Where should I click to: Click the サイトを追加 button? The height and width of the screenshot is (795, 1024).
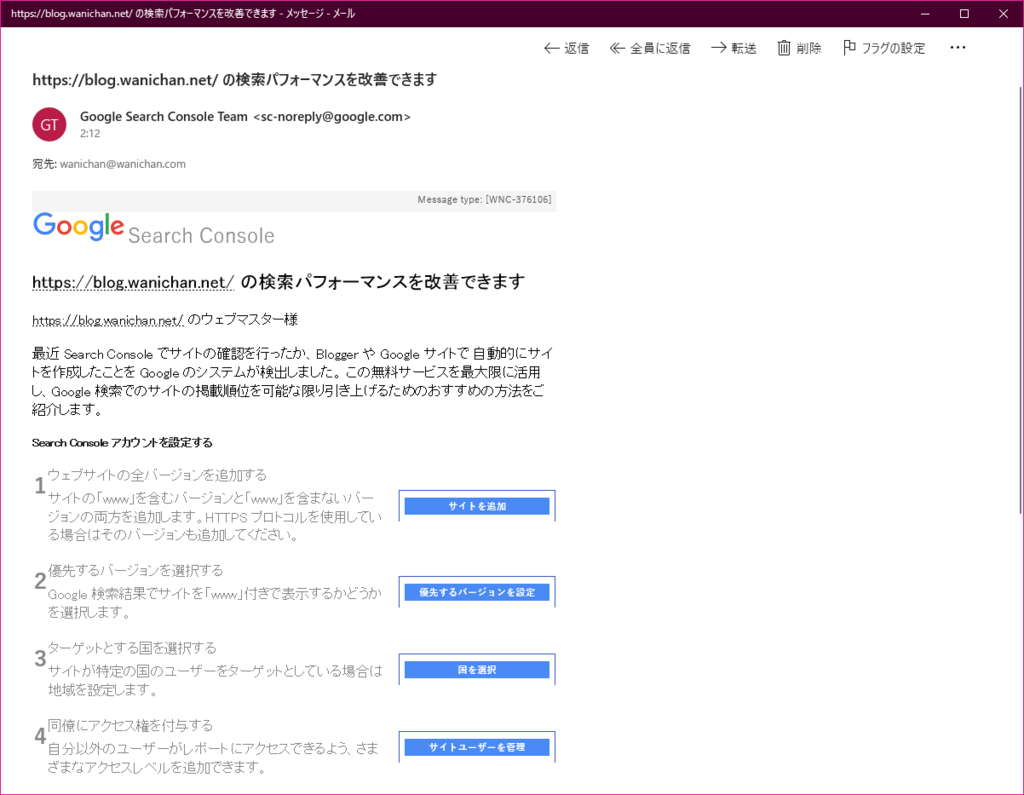(477, 506)
